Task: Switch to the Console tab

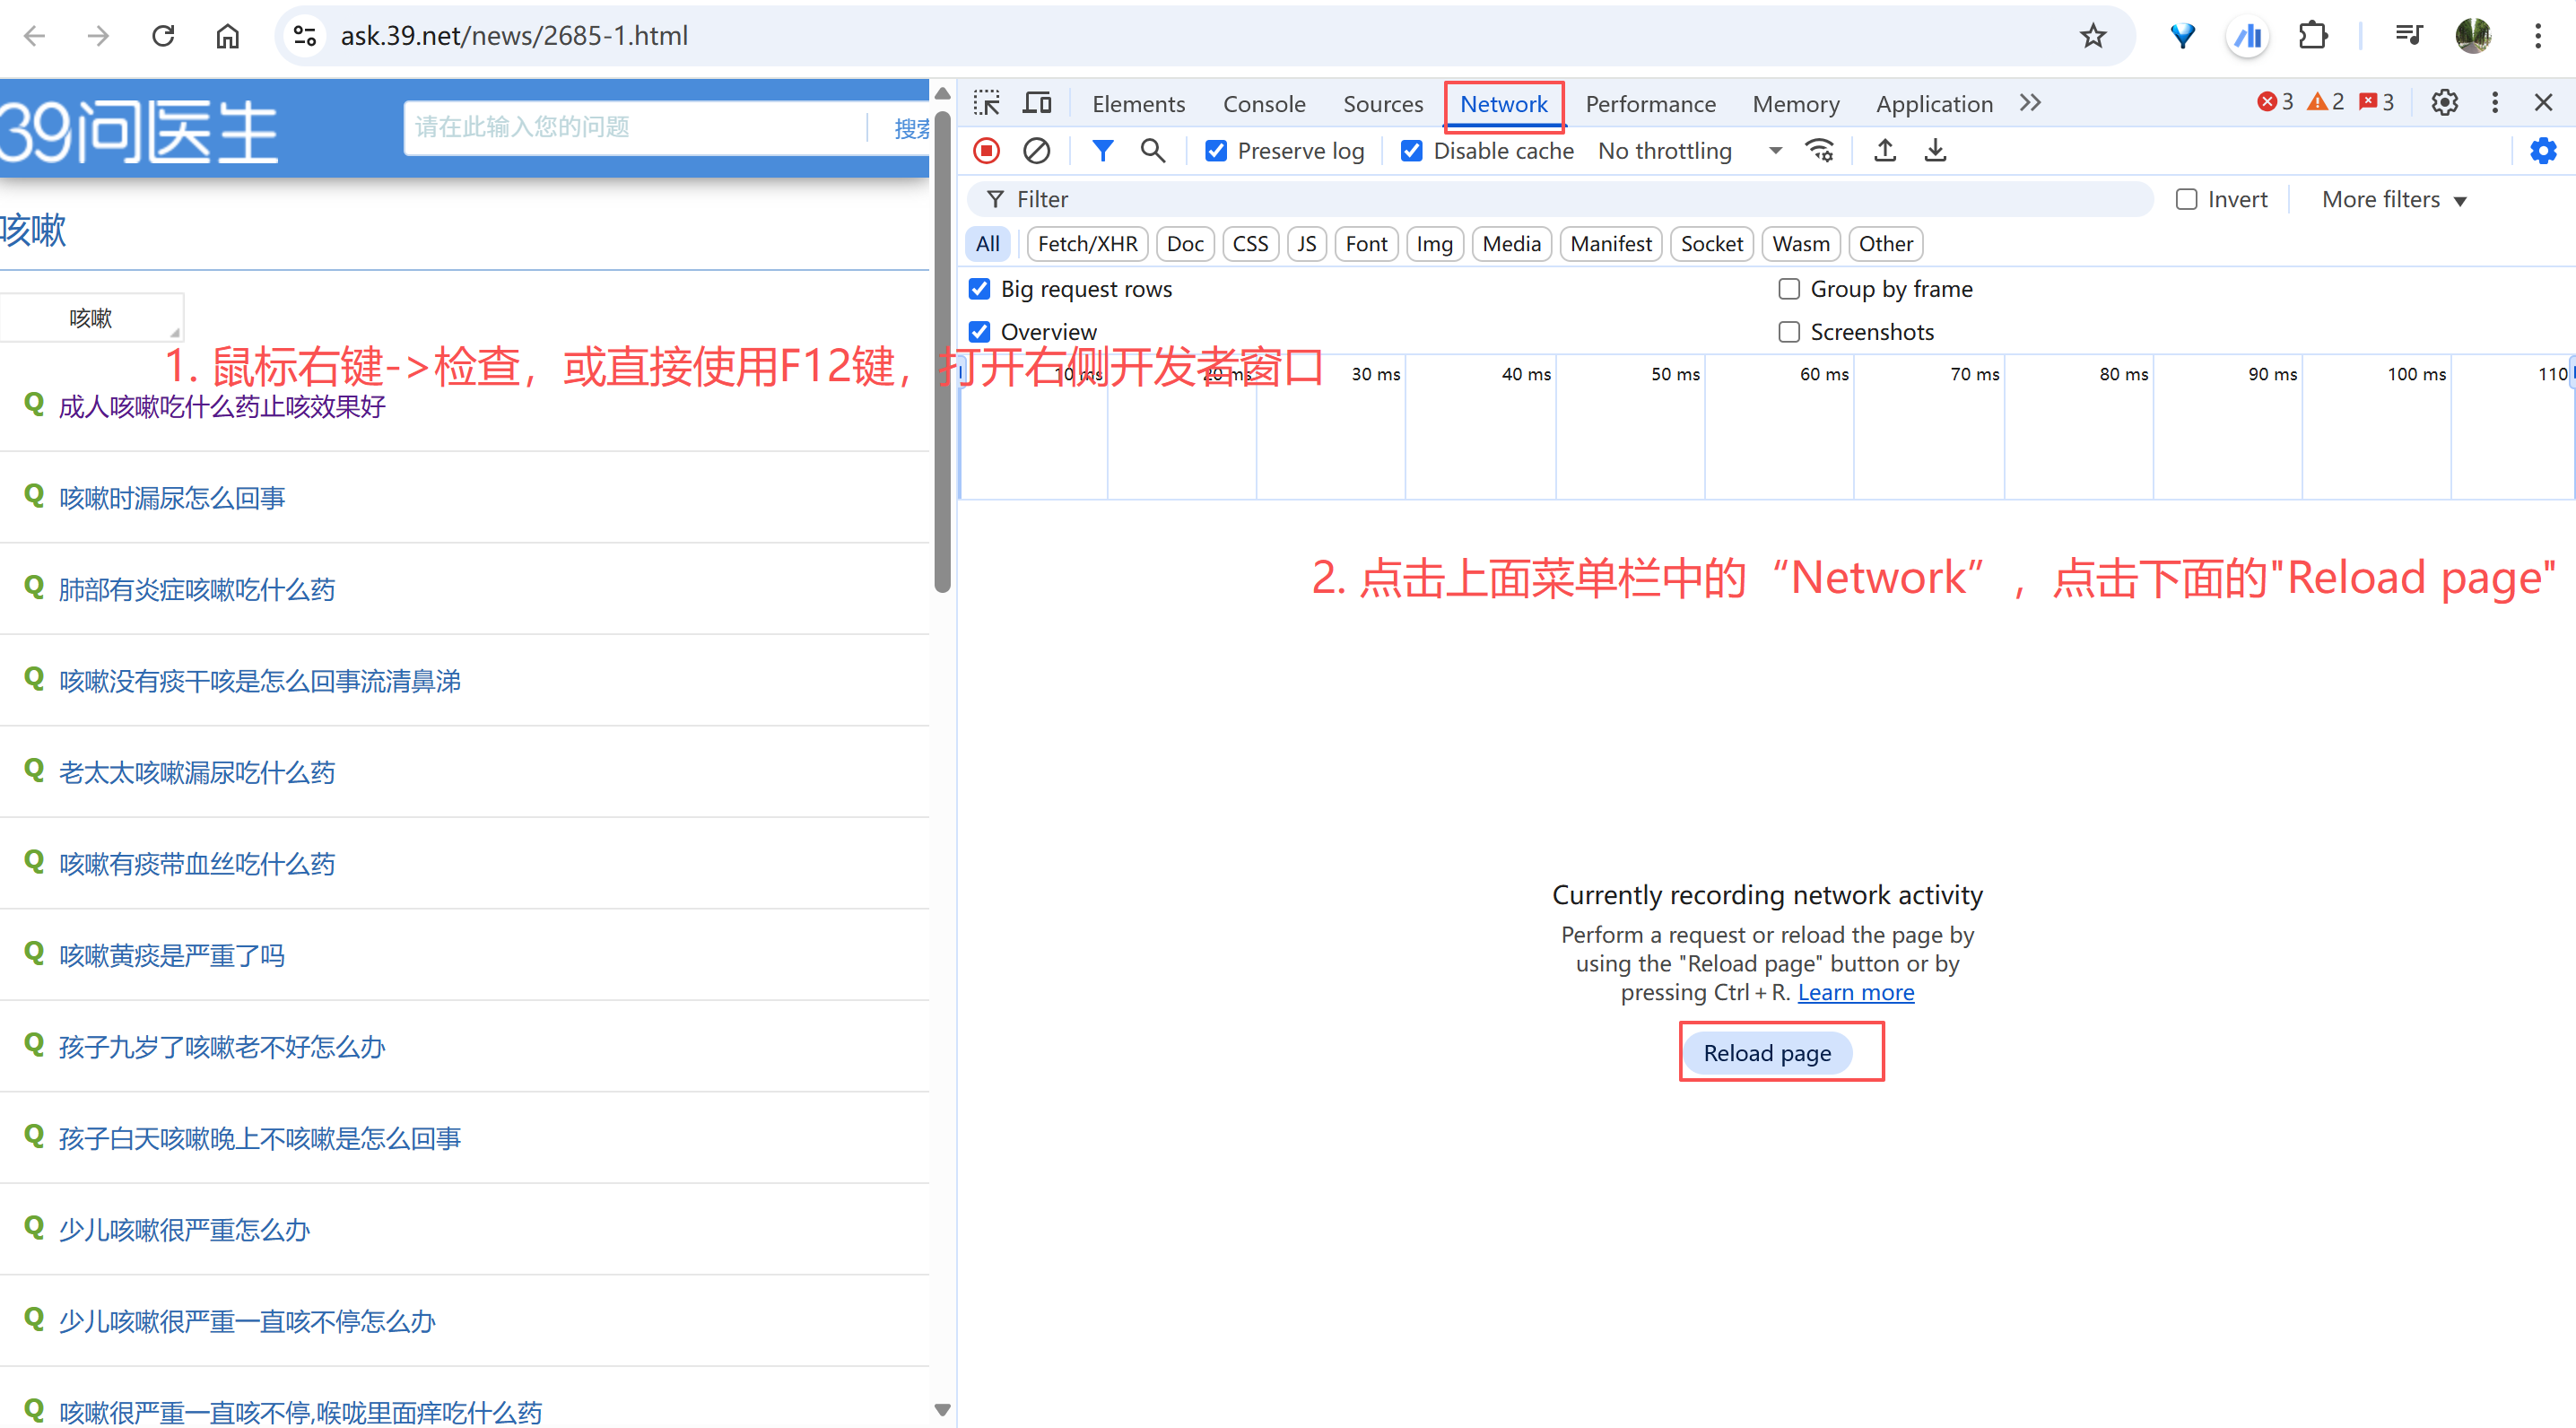Action: (1264, 104)
